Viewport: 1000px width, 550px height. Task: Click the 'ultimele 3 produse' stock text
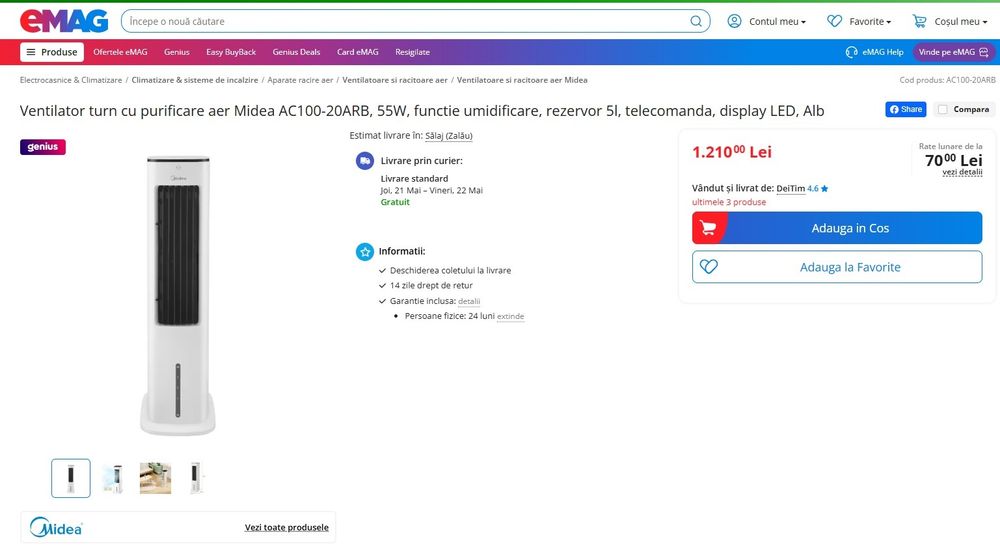pyautogui.click(x=729, y=202)
